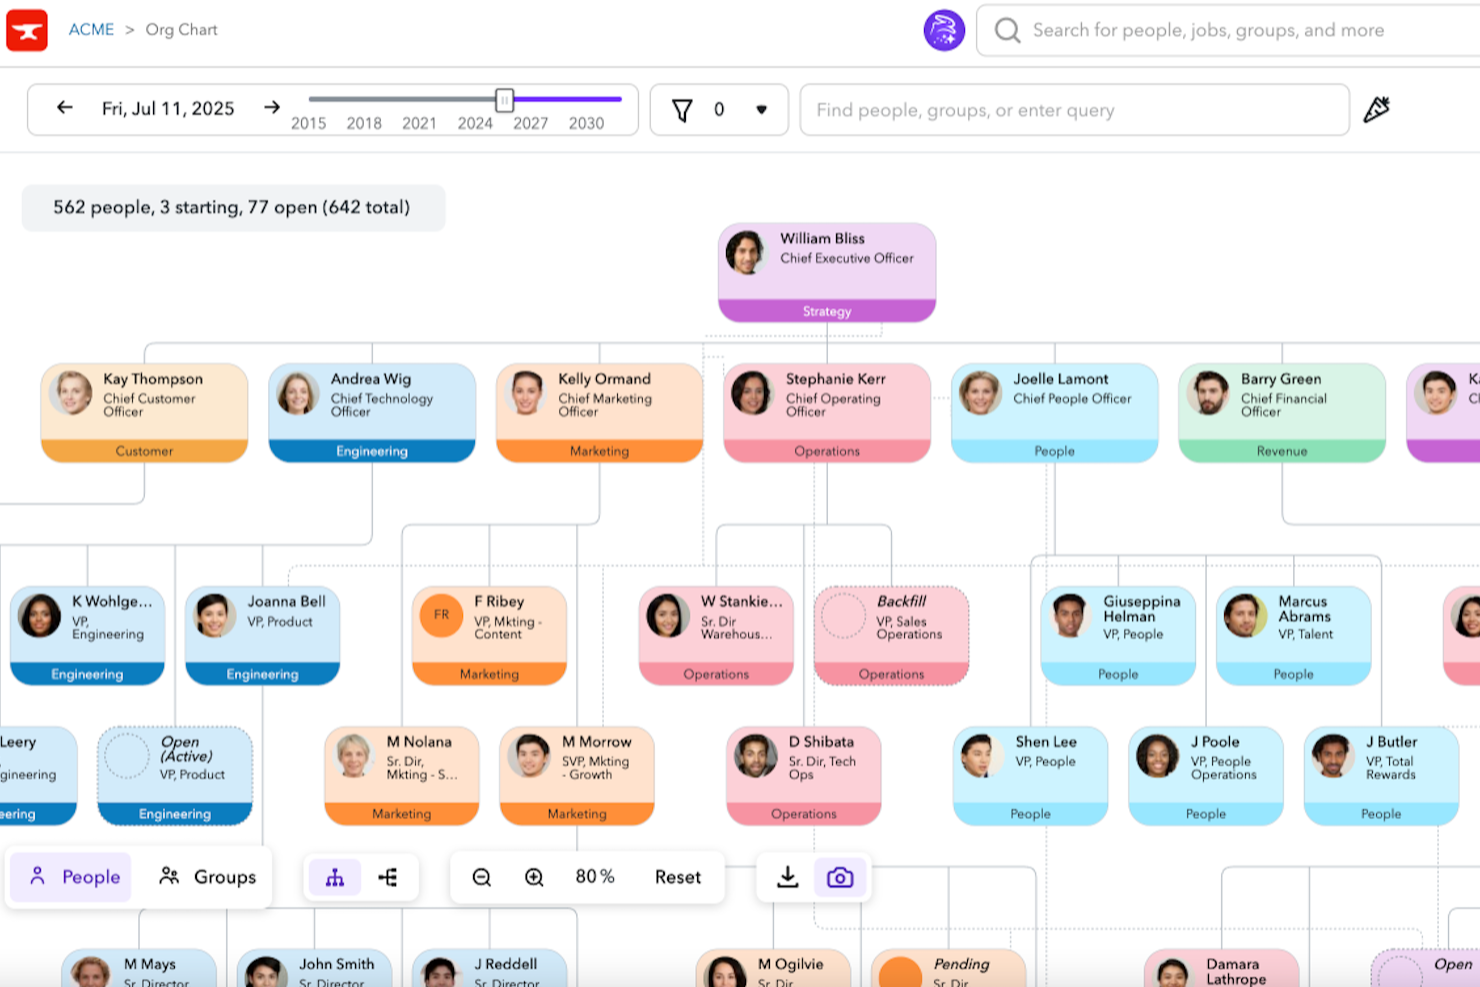Open the John Smith card

pos(314,968)
